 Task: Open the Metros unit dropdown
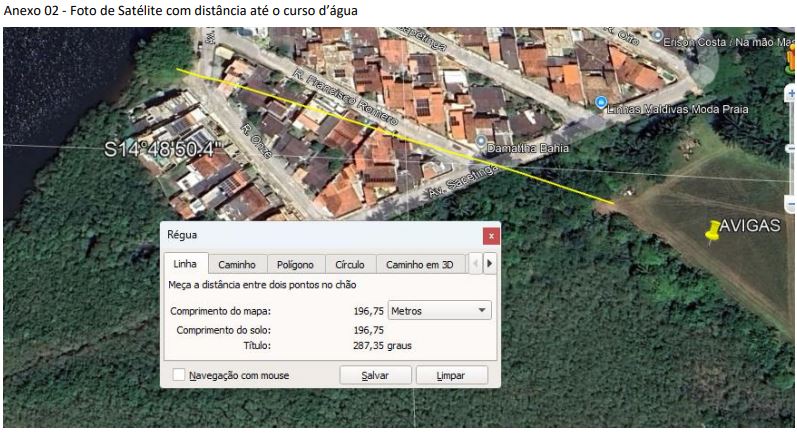click(440, 311)
